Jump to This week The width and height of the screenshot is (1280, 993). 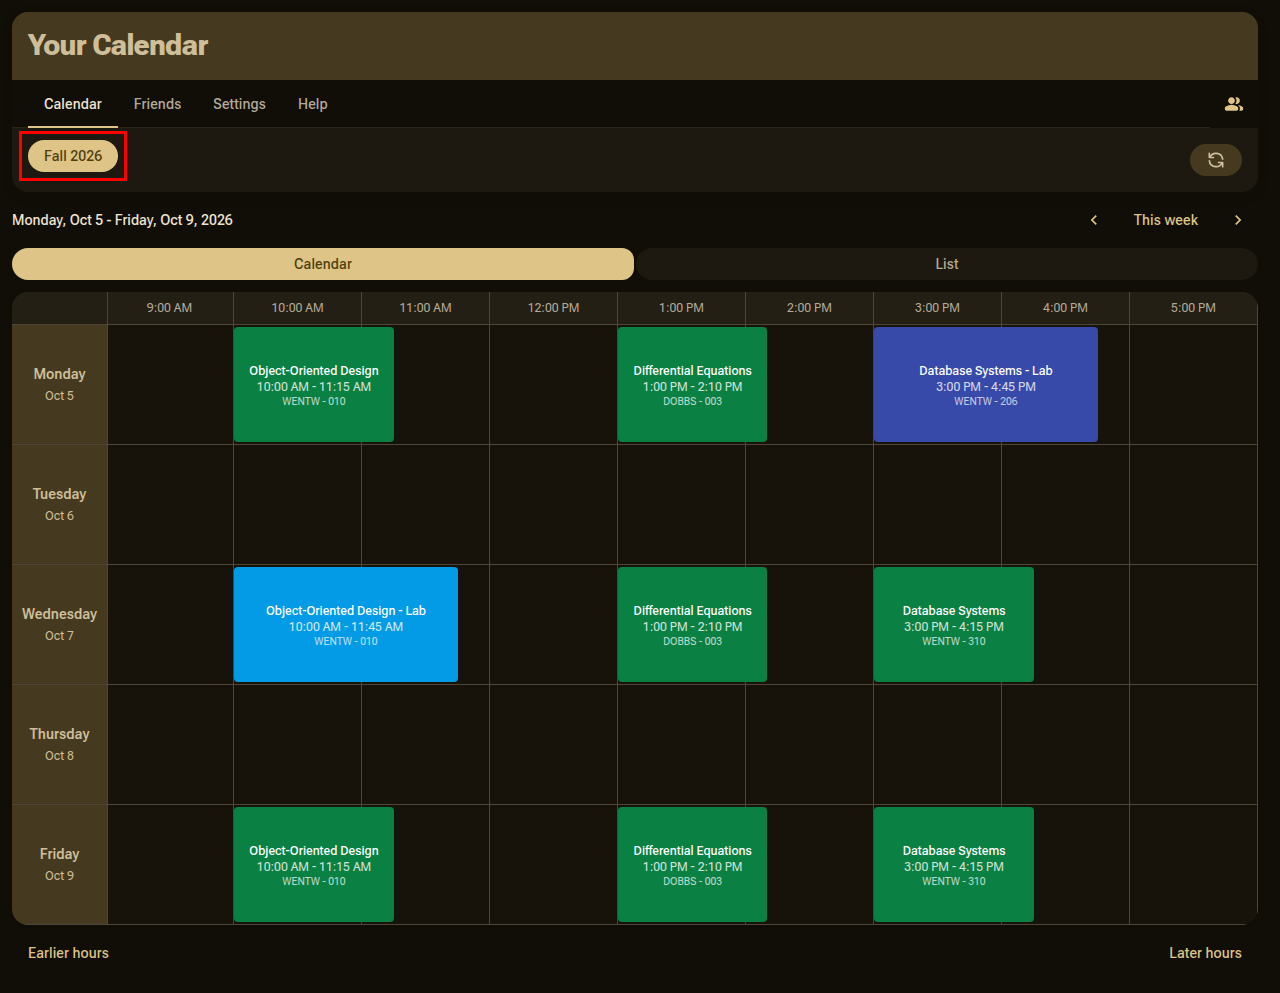tap(1166, 220)
